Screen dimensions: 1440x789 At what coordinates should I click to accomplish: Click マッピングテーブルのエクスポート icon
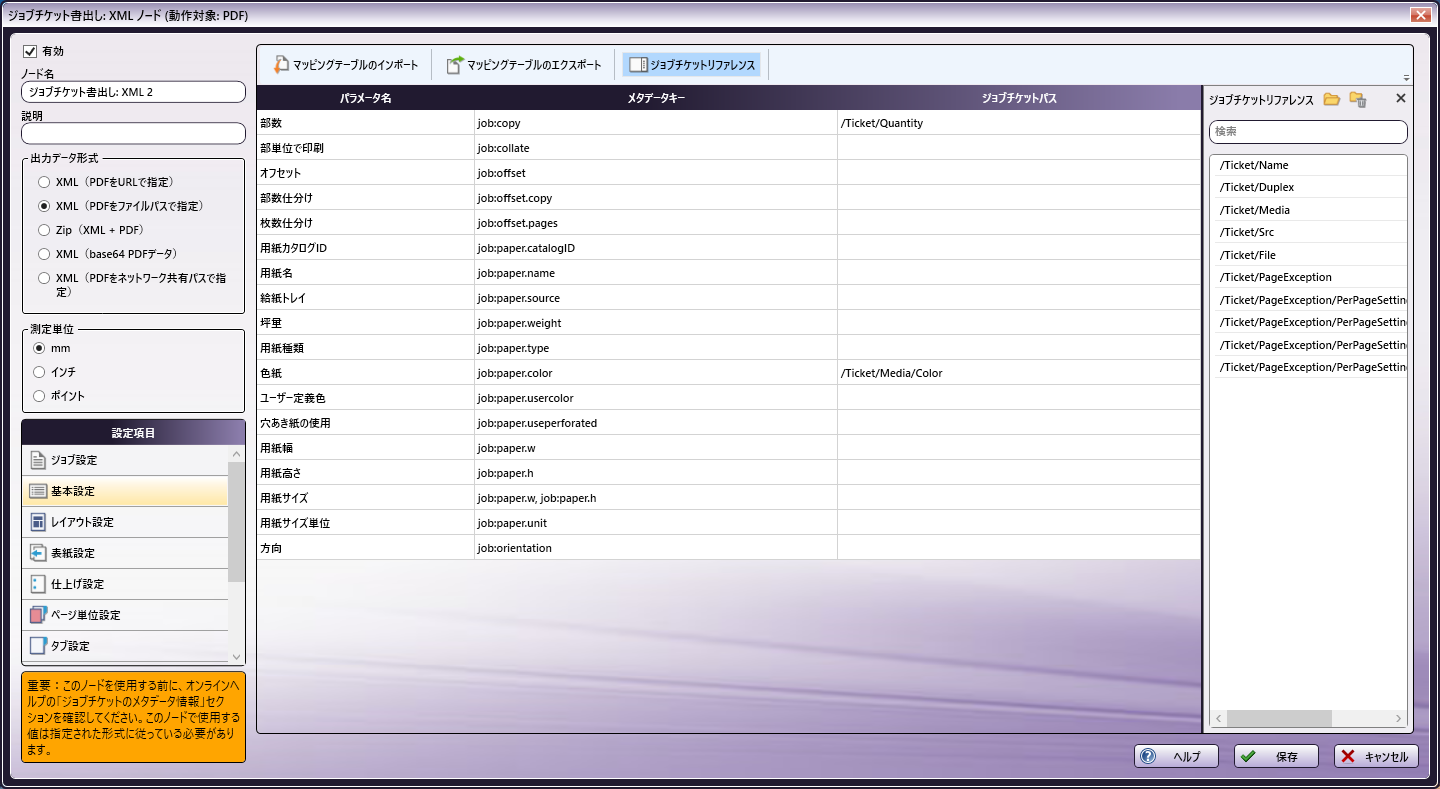pos(454,65)
